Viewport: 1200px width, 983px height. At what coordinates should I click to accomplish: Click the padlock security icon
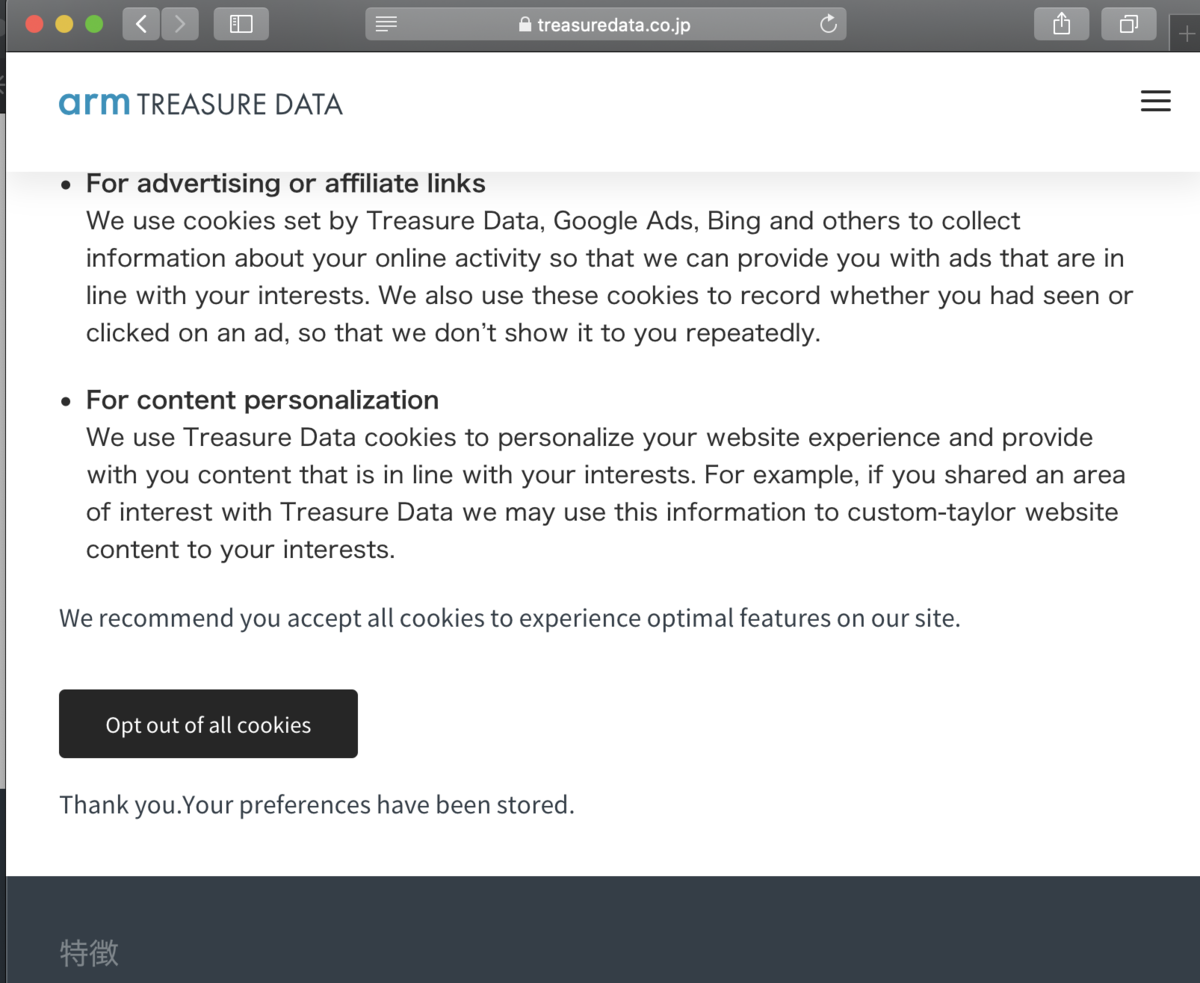(525, 25)
